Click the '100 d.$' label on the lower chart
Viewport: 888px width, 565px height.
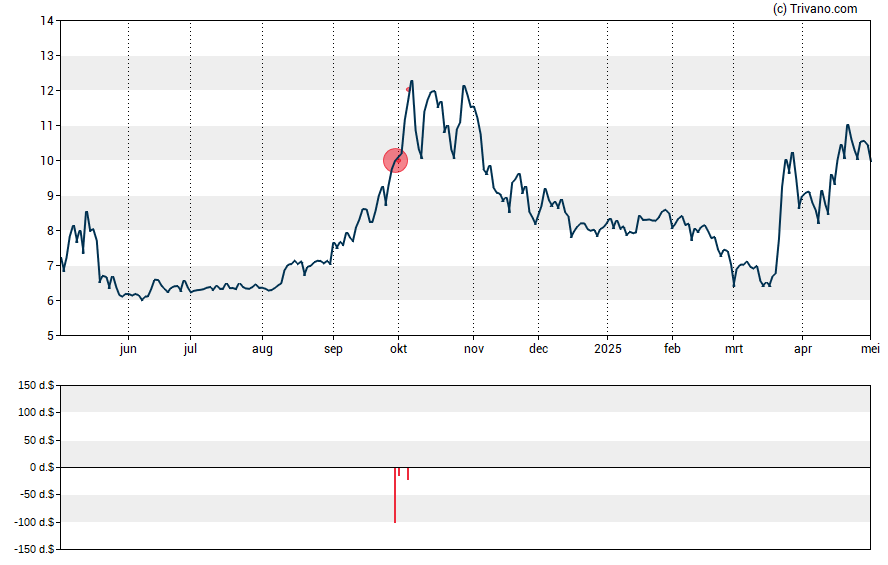(36, 412)
